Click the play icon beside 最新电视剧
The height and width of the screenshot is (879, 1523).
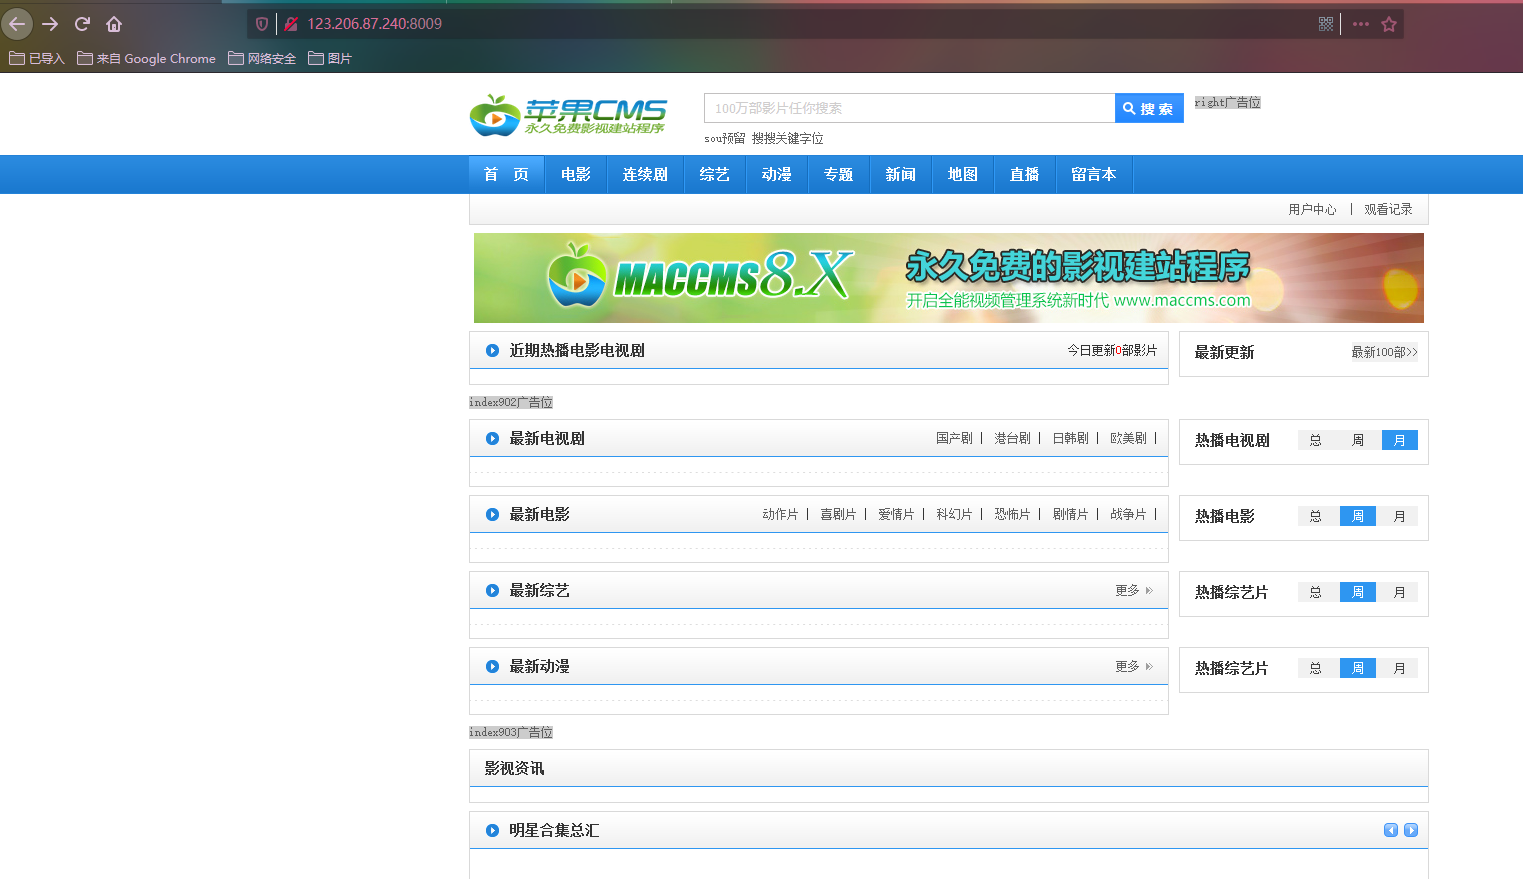point(492,438)
